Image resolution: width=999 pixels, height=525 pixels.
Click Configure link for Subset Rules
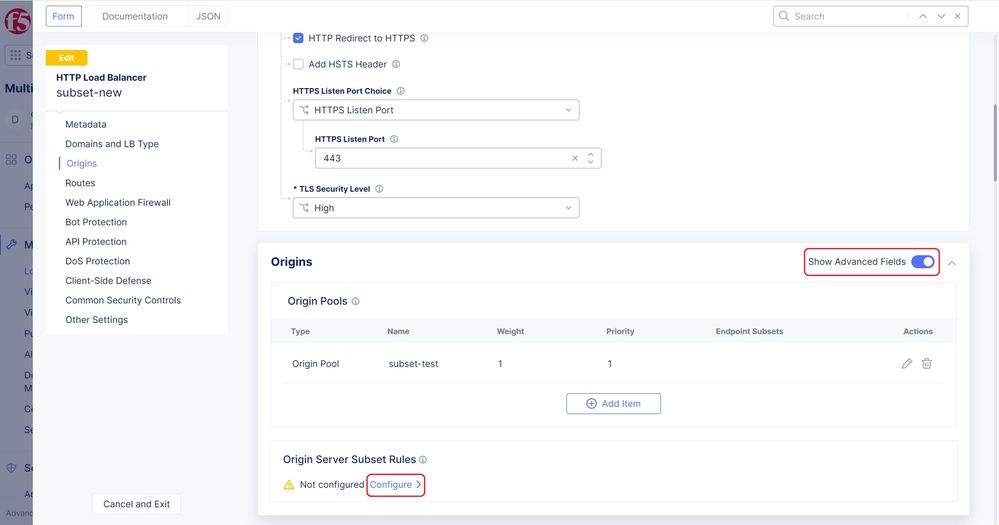pos(395,485)
